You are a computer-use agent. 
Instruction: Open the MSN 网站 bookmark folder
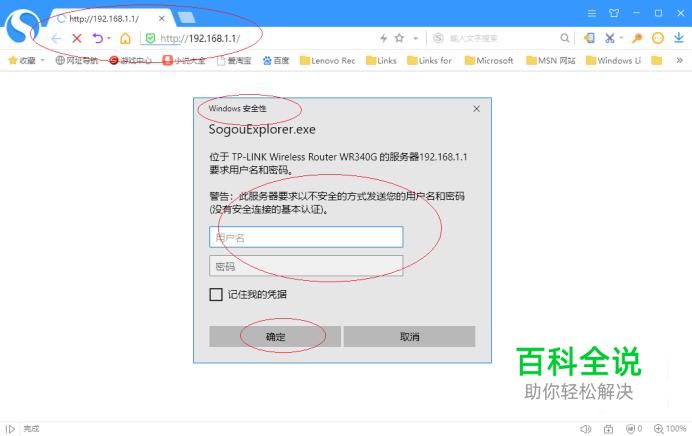coord(551,60)
